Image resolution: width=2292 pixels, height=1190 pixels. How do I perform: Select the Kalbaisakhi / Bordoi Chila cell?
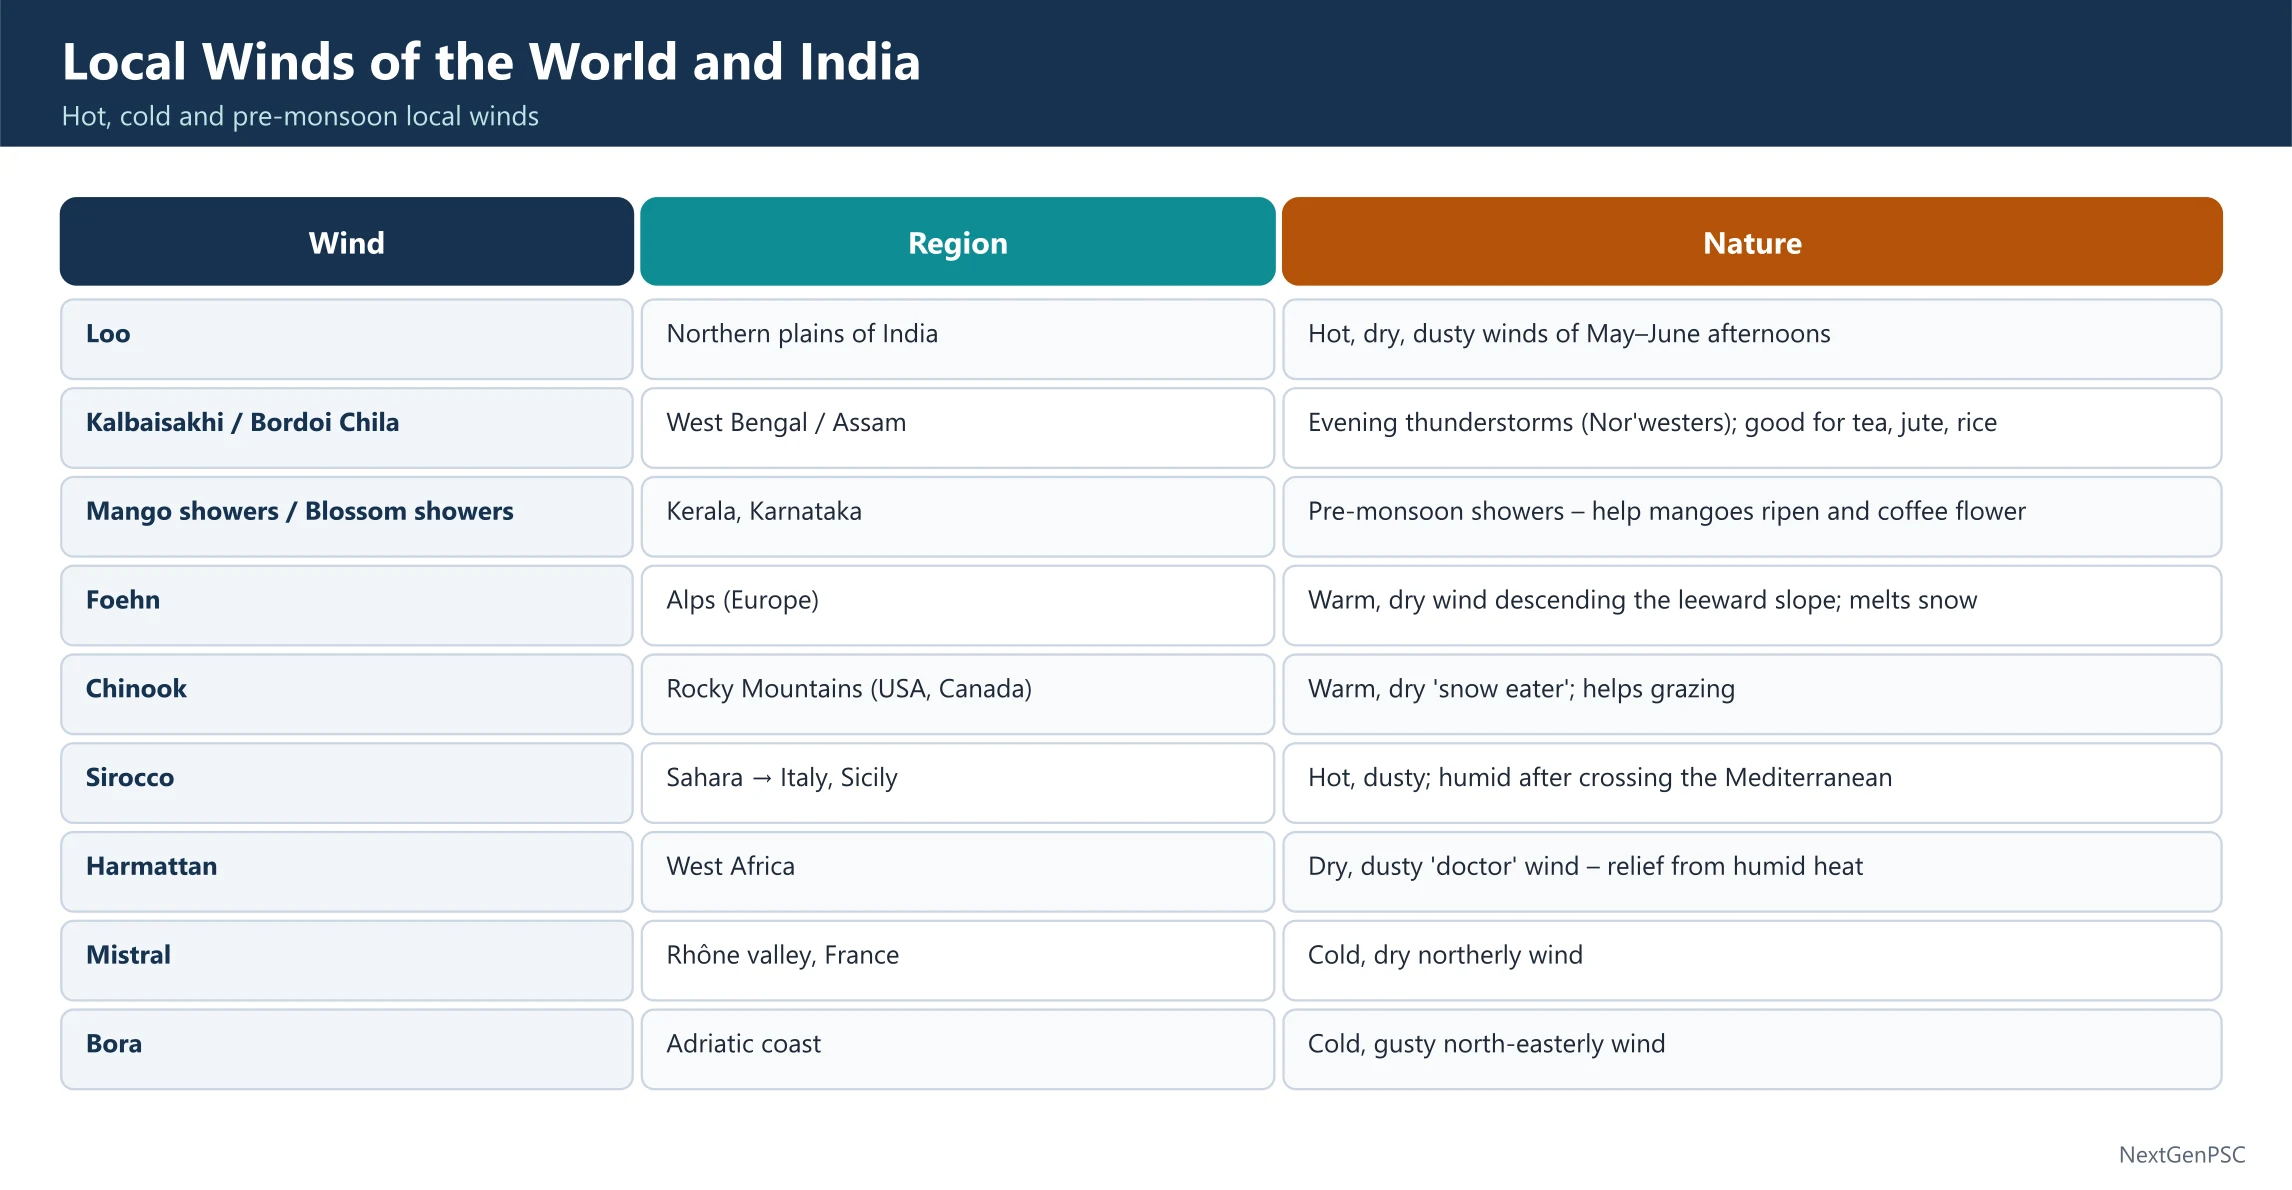click(347, 428)
